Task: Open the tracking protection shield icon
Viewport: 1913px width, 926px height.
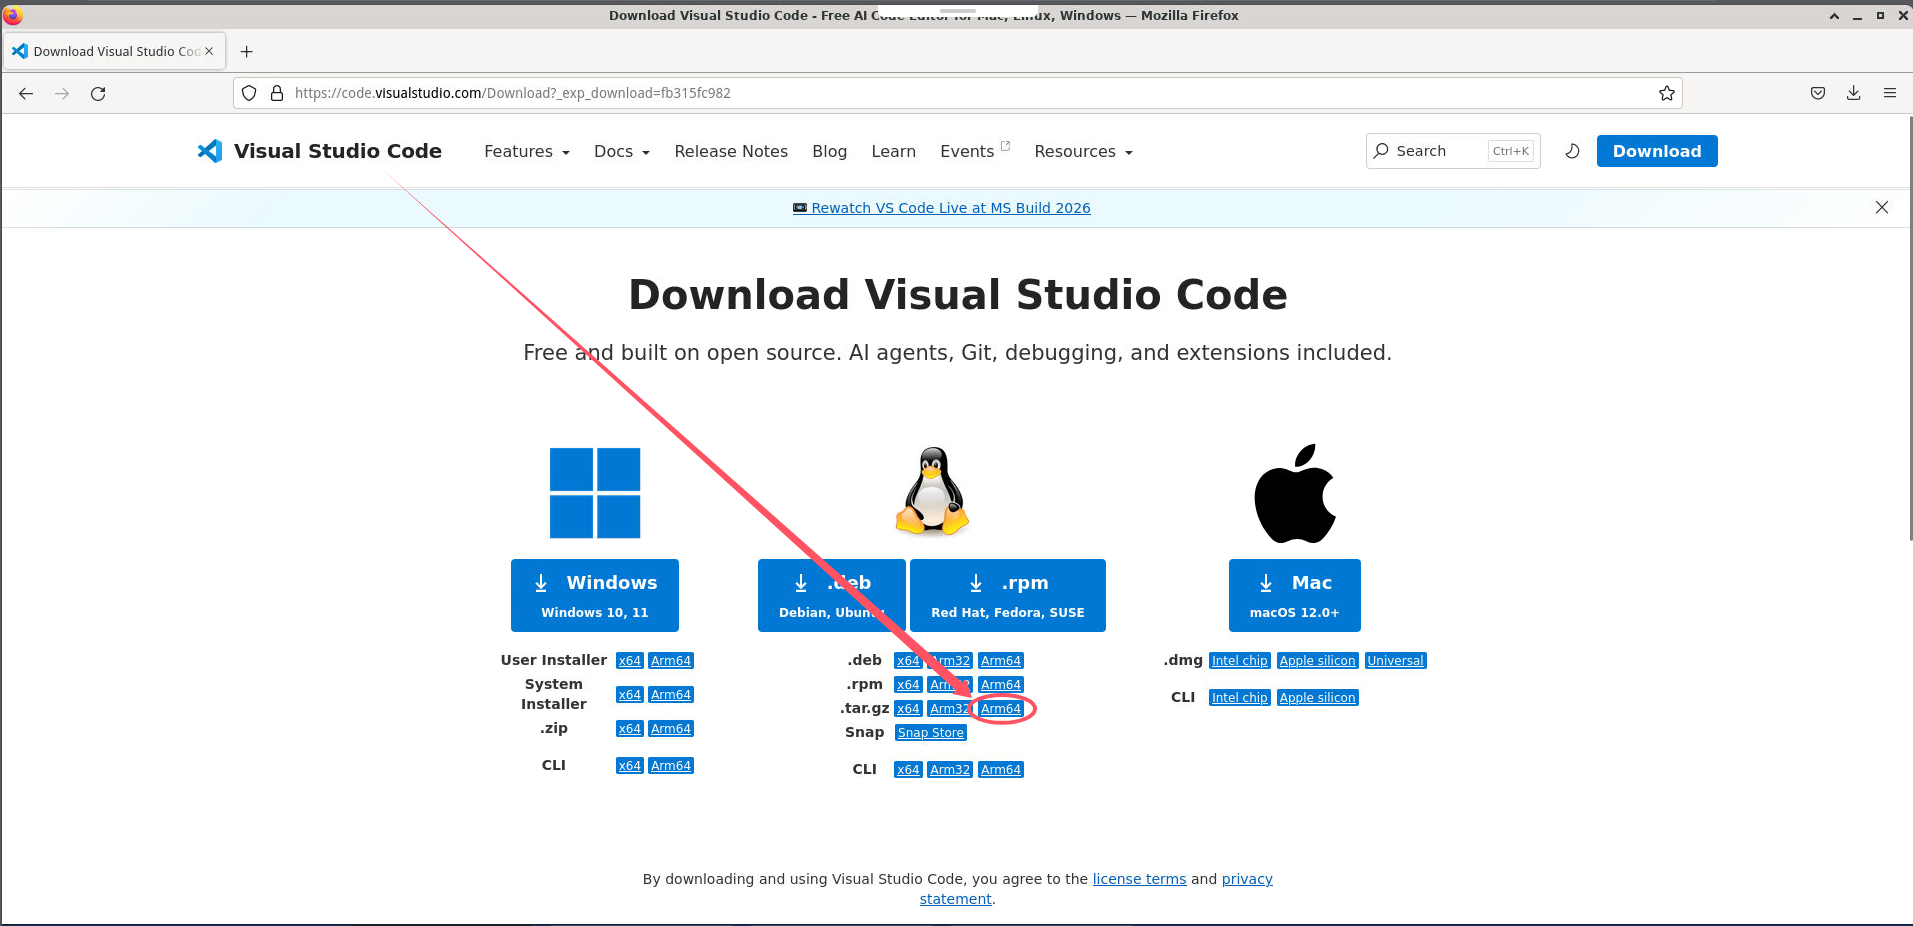Action: (x=249, y=93)
